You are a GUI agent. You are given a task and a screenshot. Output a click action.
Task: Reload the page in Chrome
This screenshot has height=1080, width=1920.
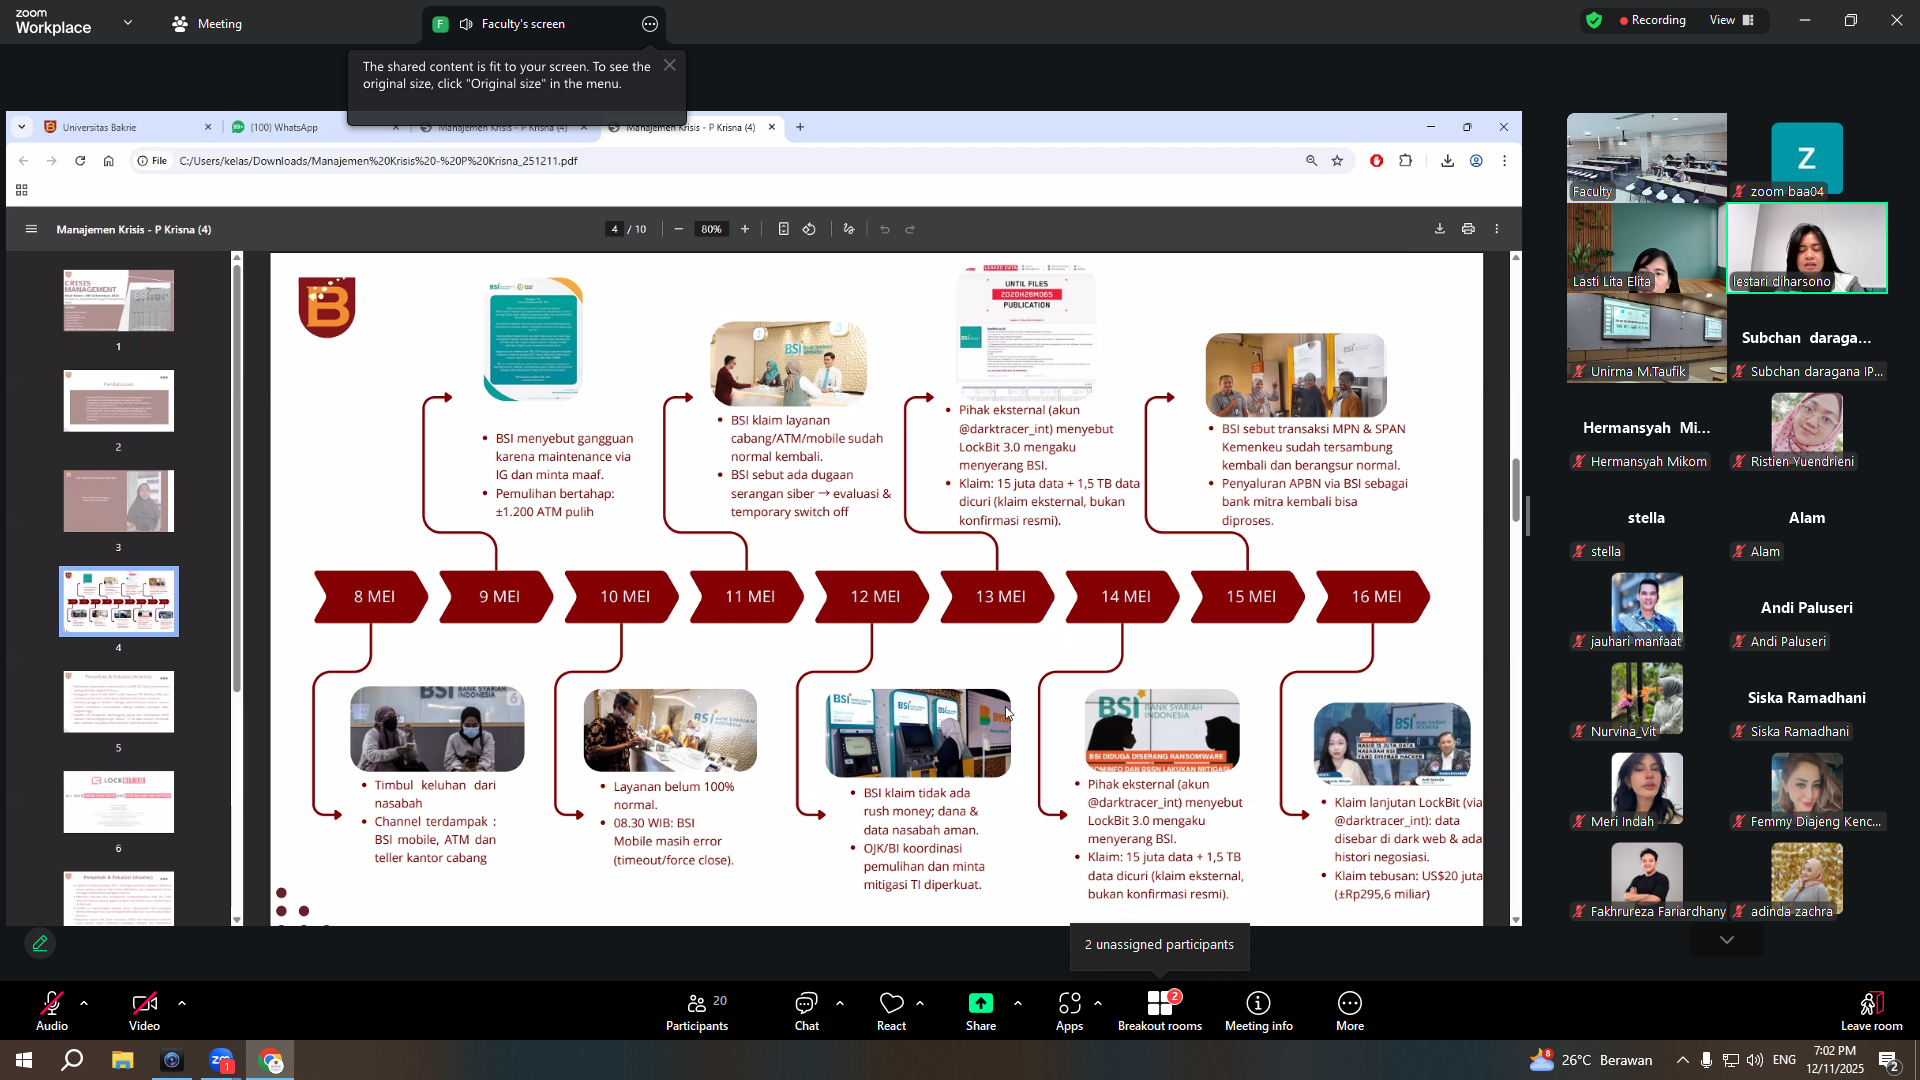[x=80, y=161]
